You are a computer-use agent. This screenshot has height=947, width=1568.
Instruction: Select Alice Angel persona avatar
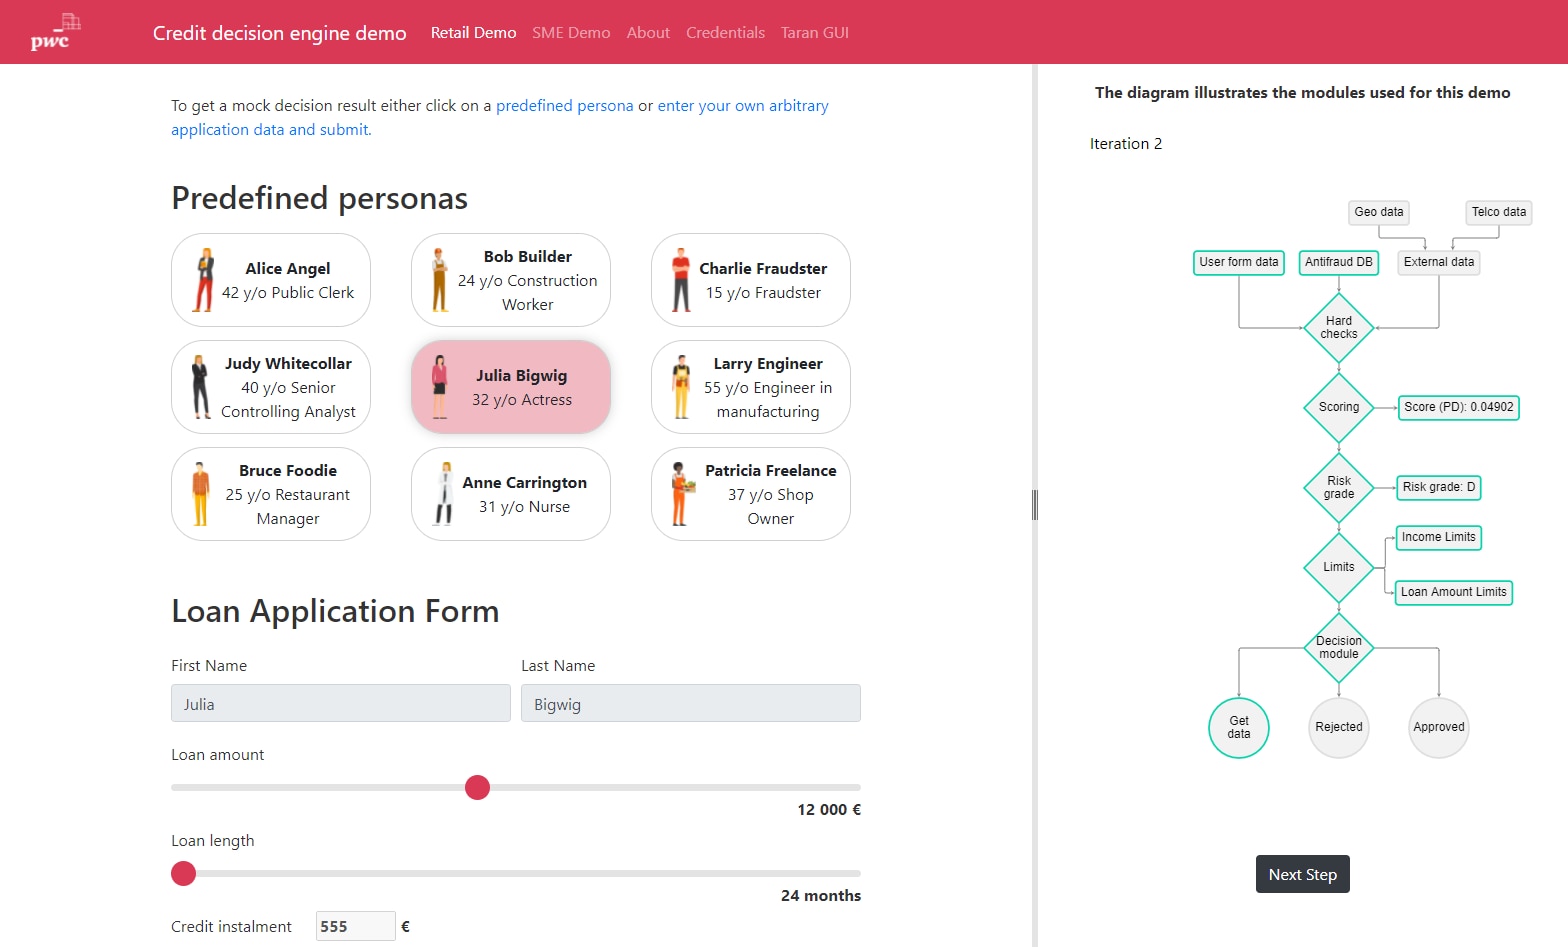pos(205,280)
